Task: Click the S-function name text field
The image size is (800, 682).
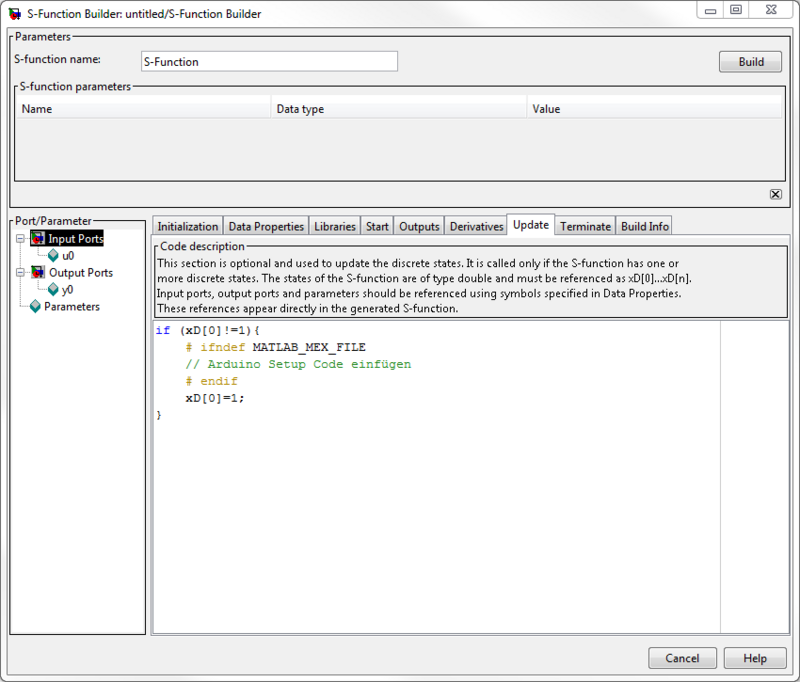Action: point(268,61)
